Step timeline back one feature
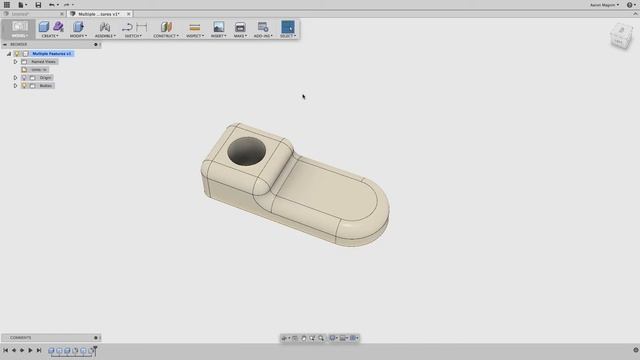 point(14,350)
